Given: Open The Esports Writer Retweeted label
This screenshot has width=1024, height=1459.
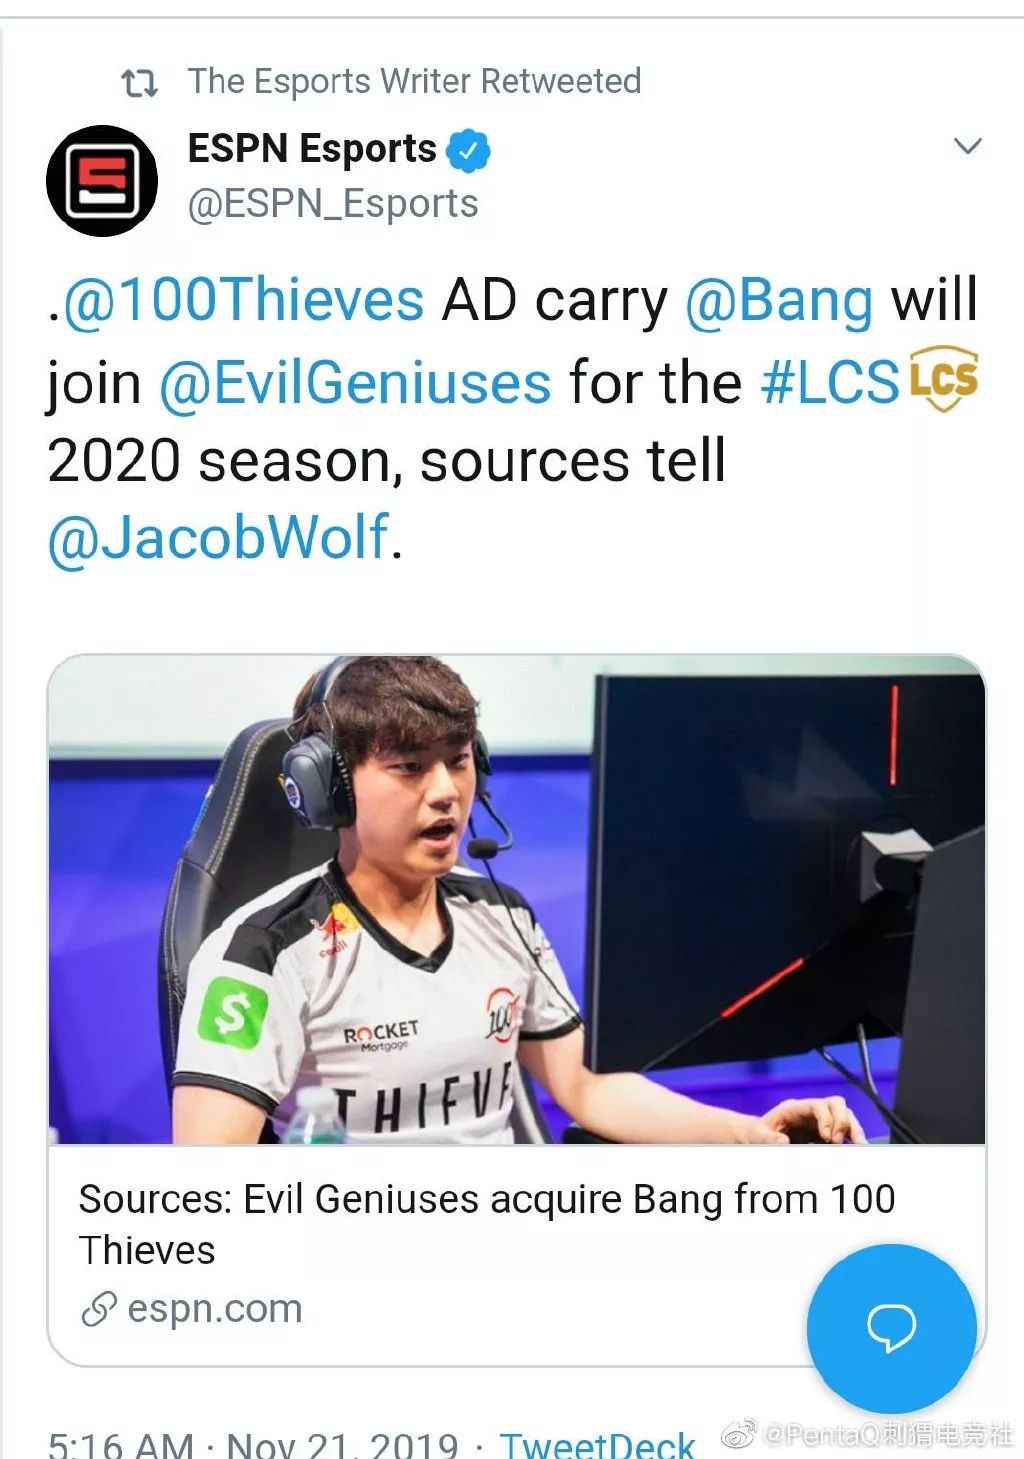Looking at the screenshot, I should [x=414, y=81].
